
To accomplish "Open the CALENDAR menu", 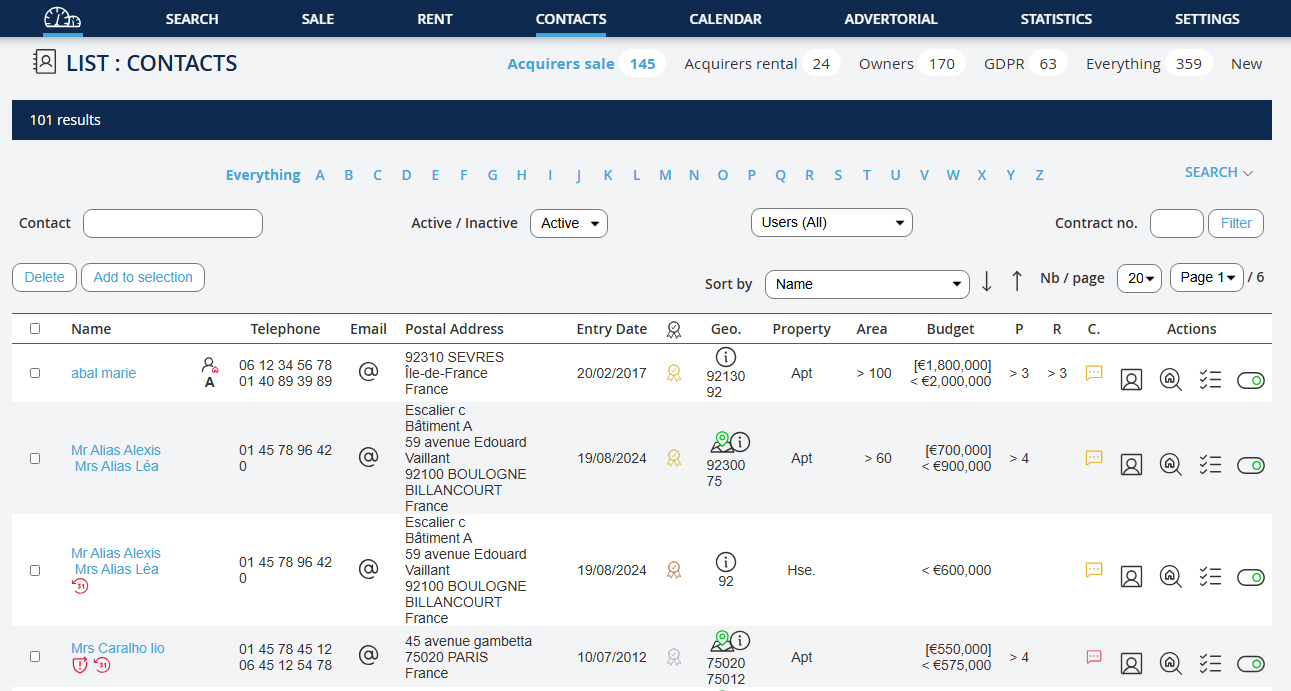I will coord(725,19).
